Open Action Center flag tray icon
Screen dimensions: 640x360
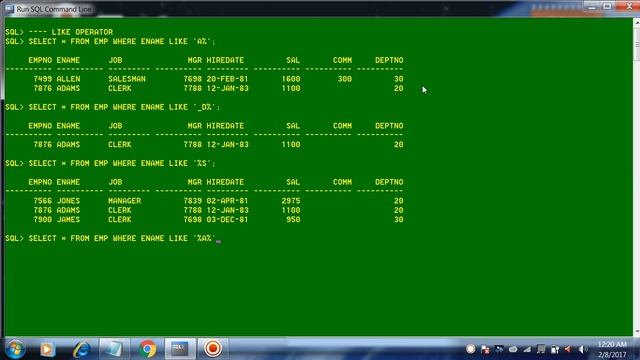485,349
